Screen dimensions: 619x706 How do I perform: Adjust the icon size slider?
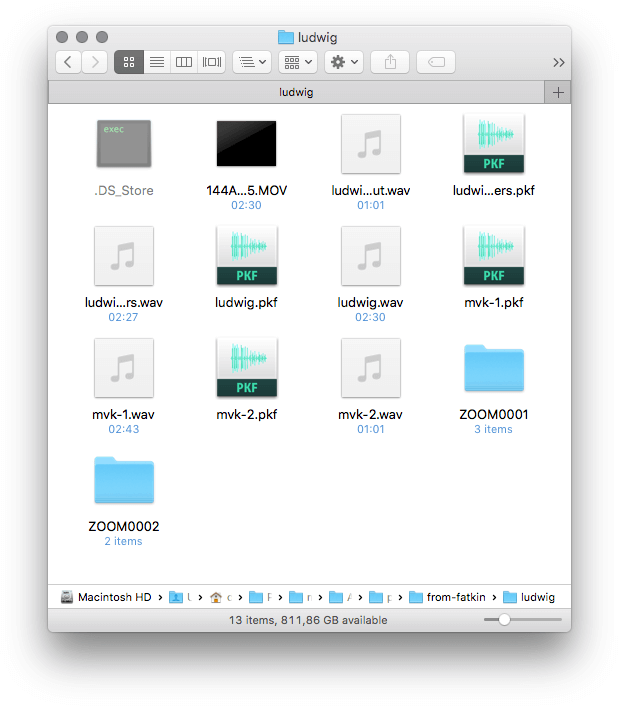point(504,620)
